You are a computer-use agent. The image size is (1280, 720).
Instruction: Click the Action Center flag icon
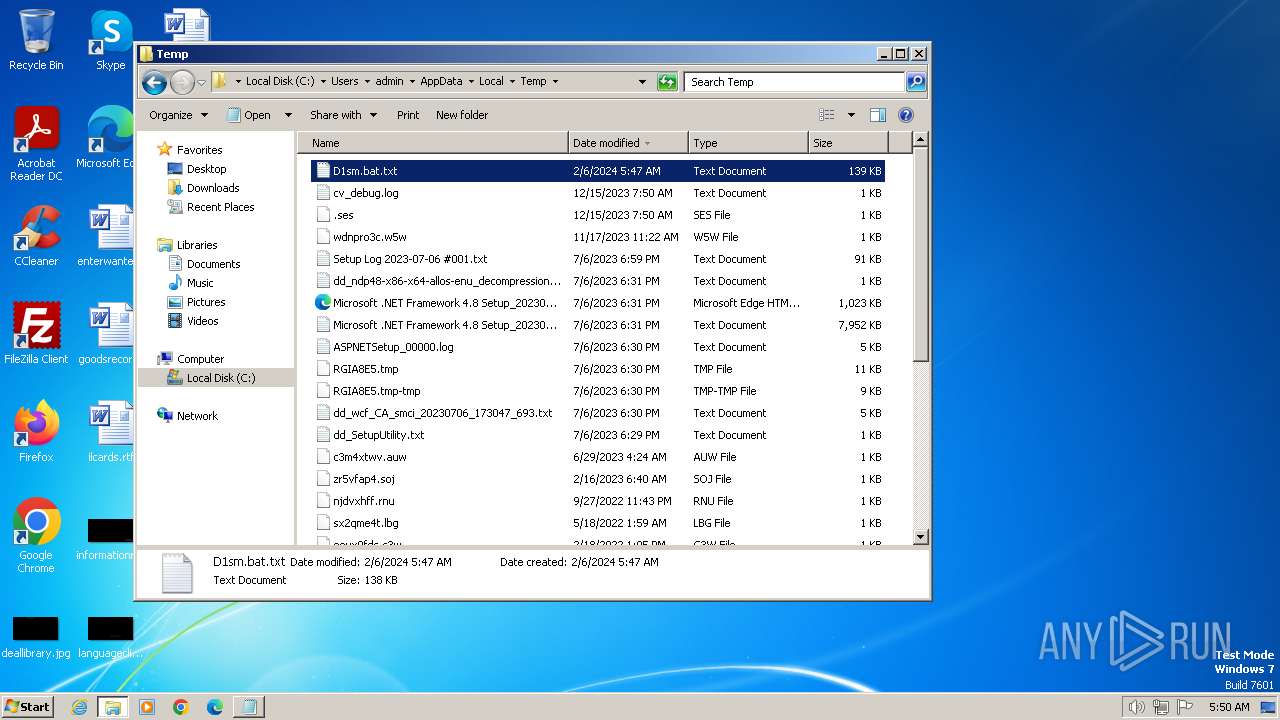[1185, 707]
